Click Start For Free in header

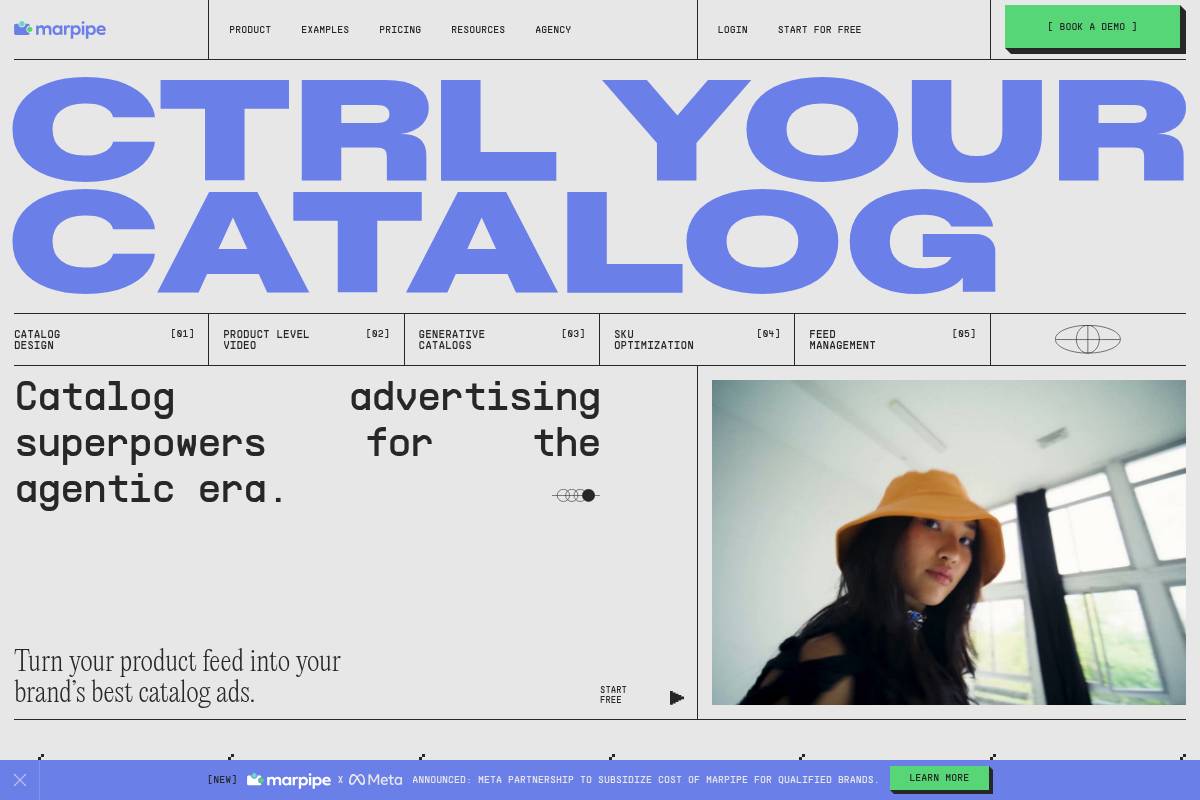[x=819, y=30]
